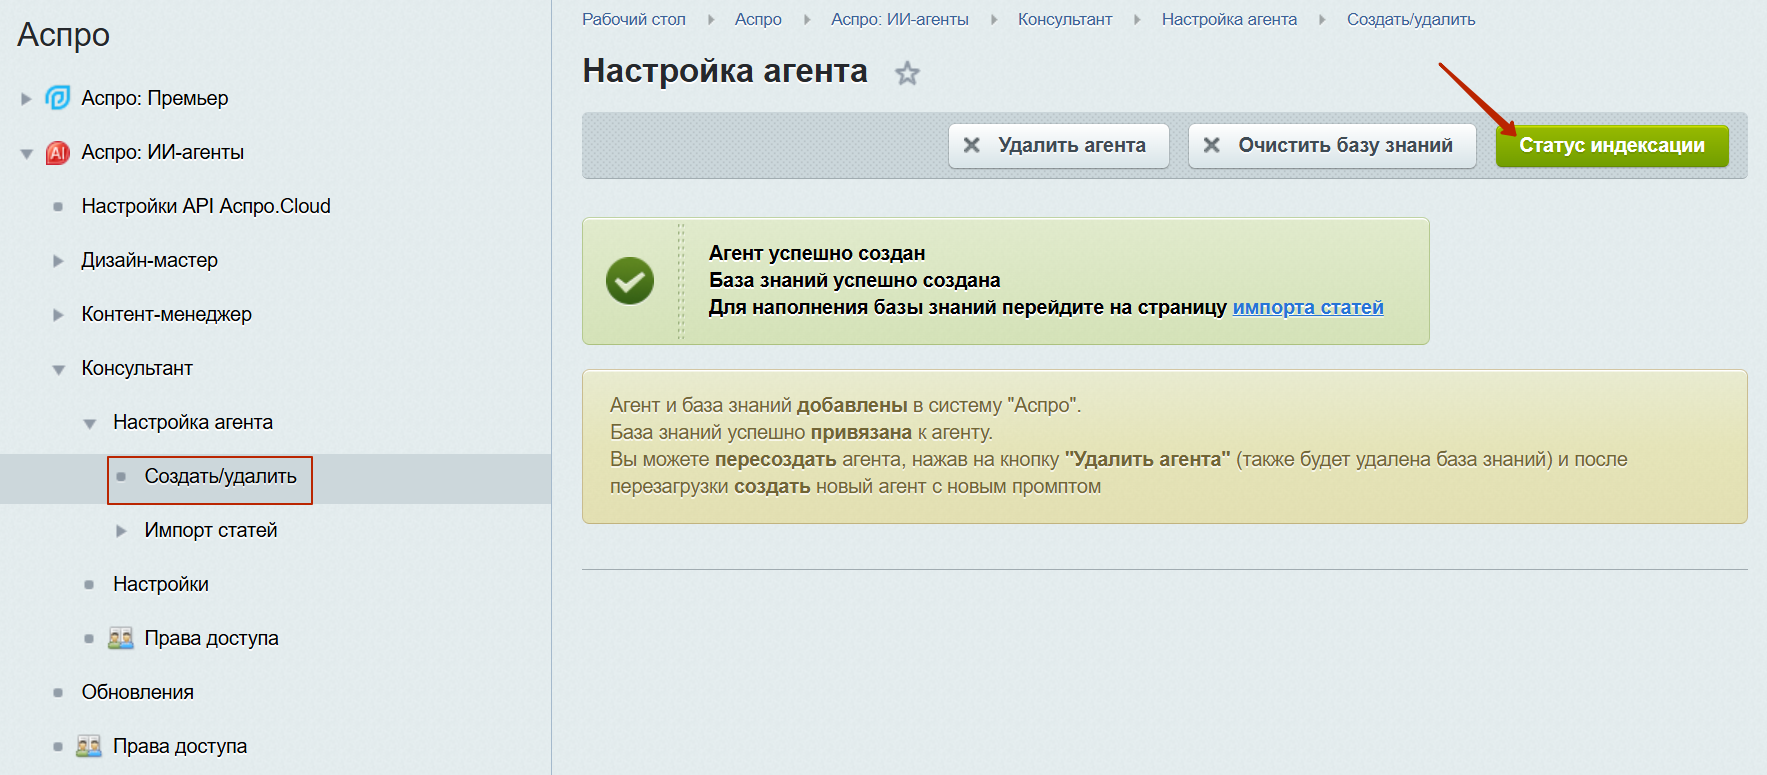Click the X icon on Очистить базу знаний
This screenshot has height=775, width=1767.
tap(1211, 145)
